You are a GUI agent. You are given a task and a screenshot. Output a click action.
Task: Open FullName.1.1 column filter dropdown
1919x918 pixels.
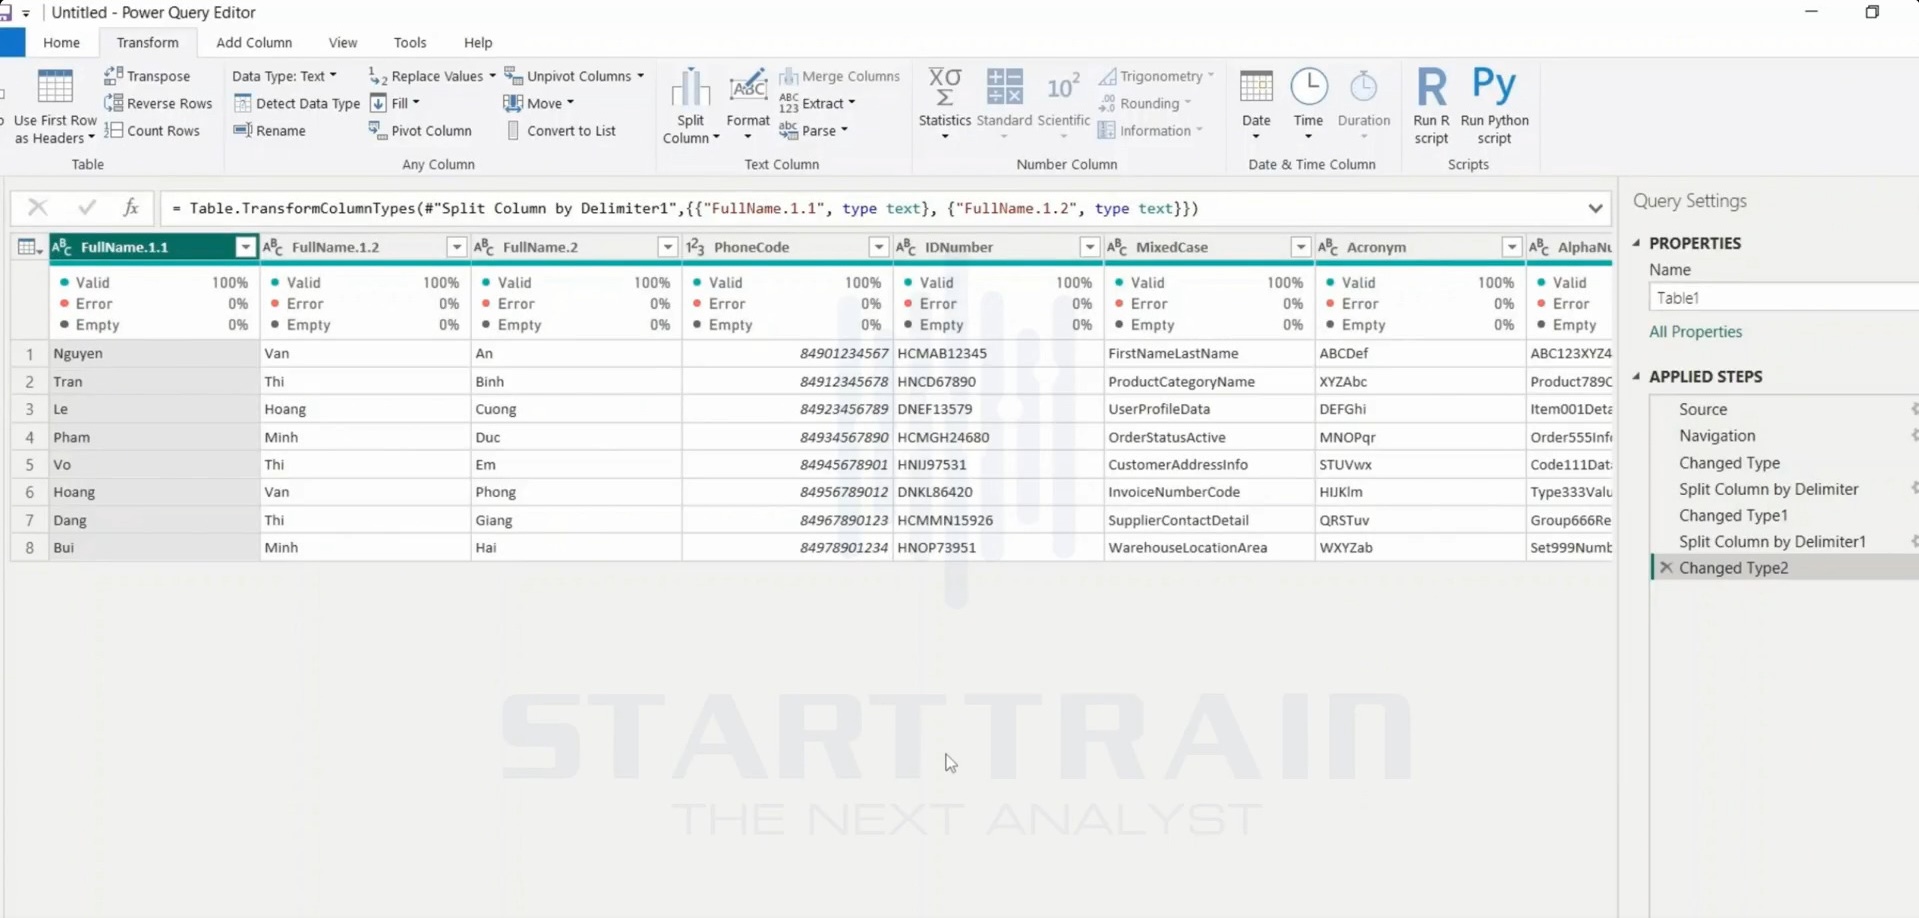[x=245, y=247]
